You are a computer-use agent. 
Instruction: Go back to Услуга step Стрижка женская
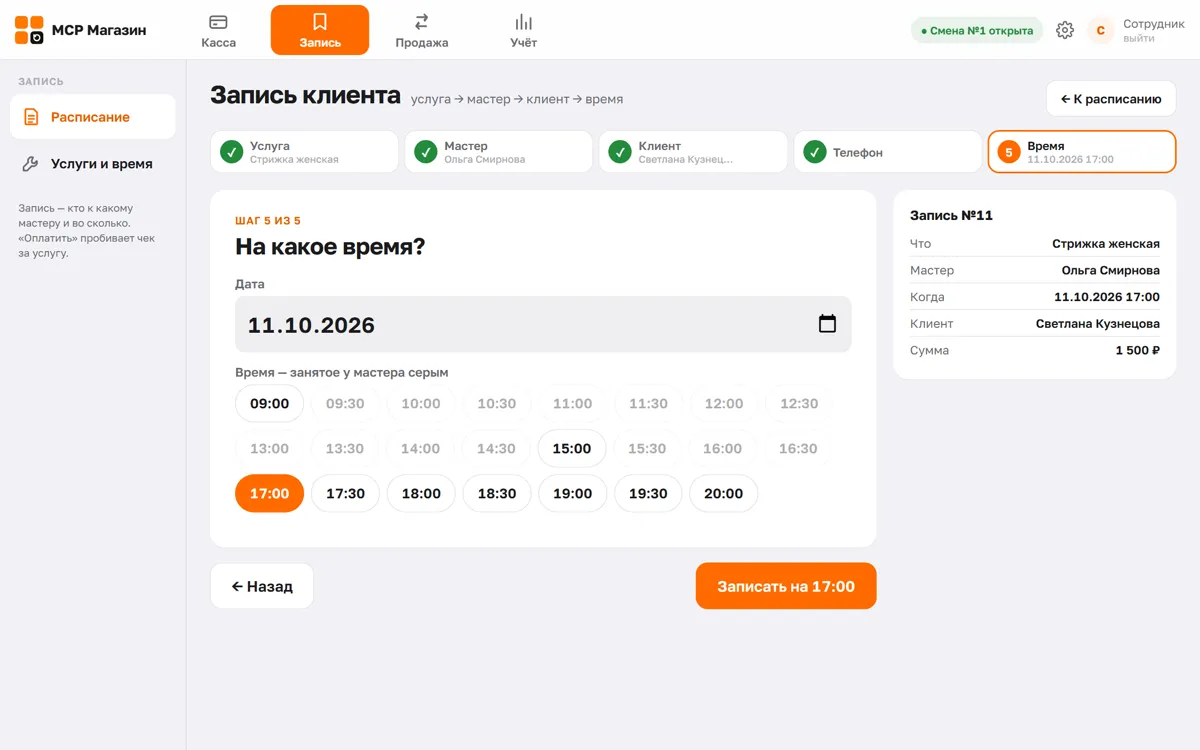pos(304,152)
